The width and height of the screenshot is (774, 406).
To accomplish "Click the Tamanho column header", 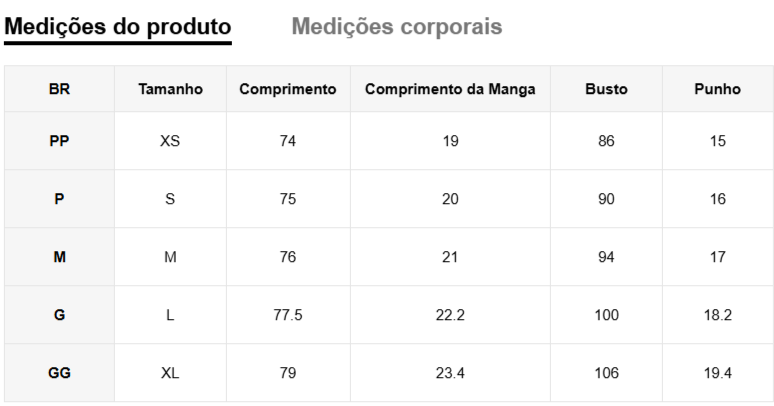I will tap(170, 89).
